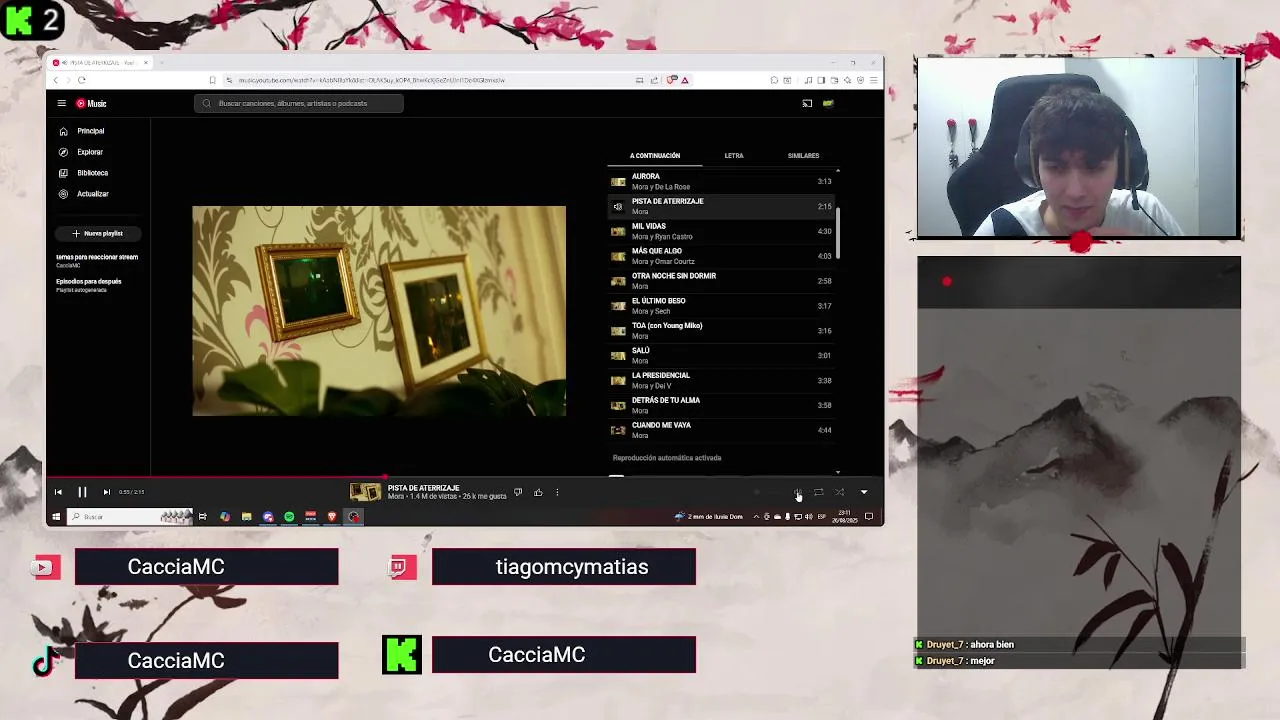Select the PISTA DE ATERRIZAJE browser tab
Viewport: 1280px width, 720px height.
[100, 62]
